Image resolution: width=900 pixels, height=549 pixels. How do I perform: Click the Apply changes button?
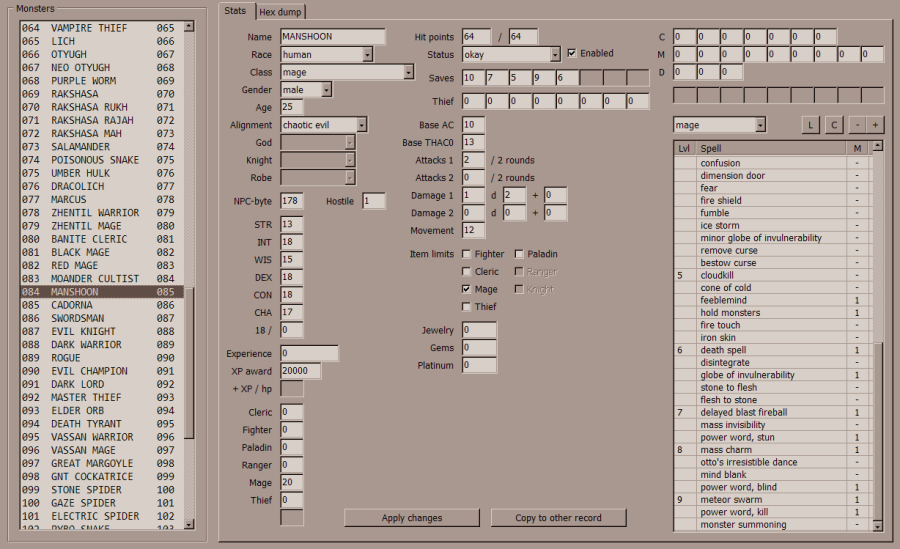pyautogui.click(x=412, y=518)
